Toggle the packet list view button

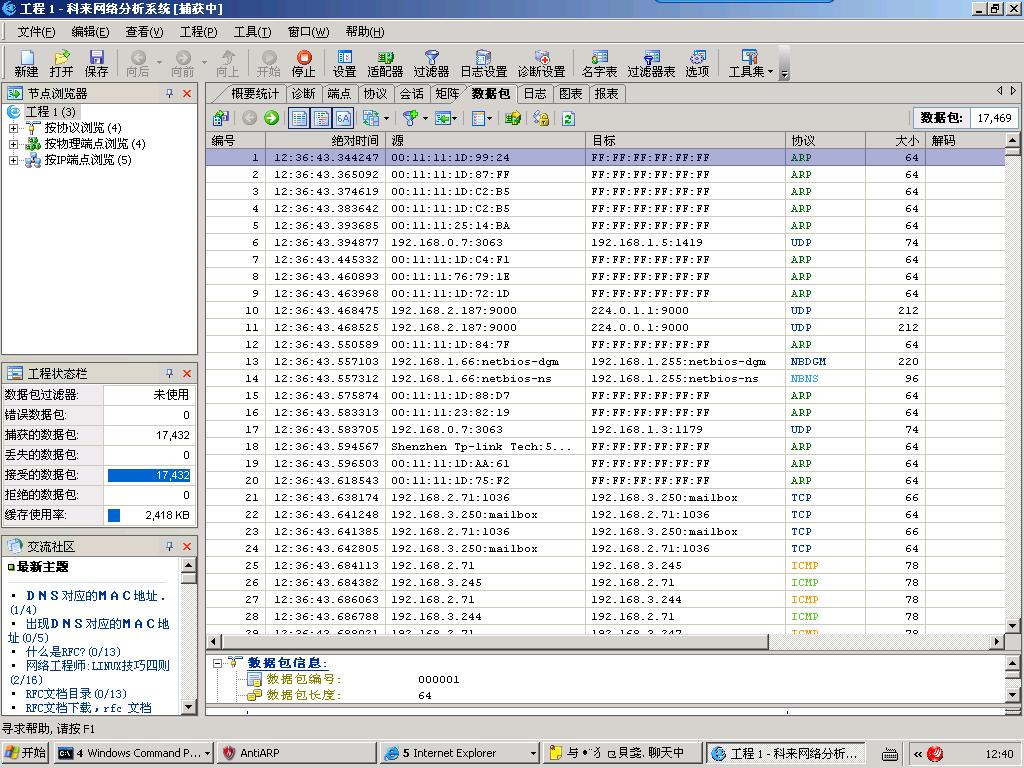click(x=299, y=118)
